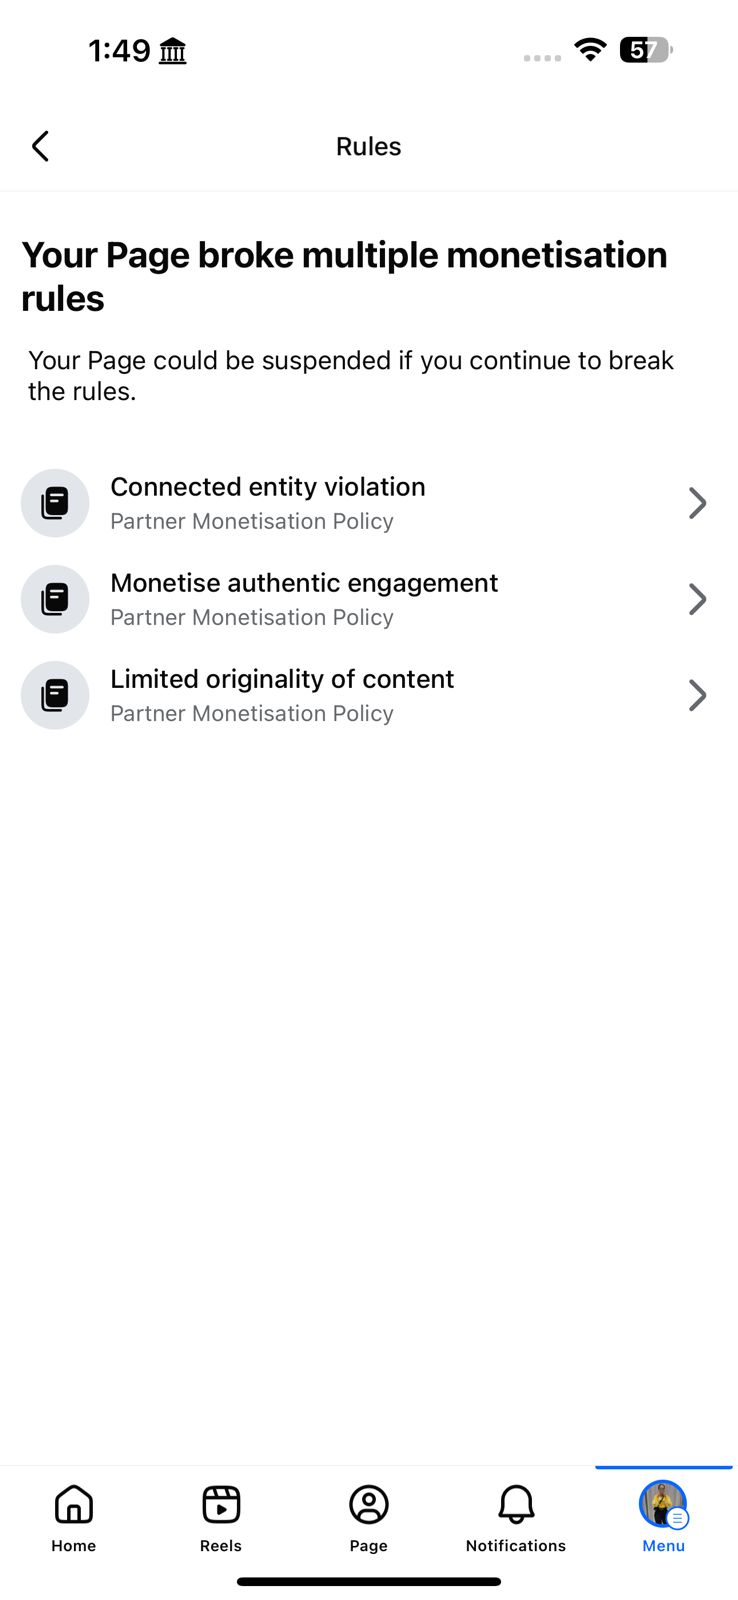The image size is (738, 1600).
Task: Tap the Monetise authentic engagement policy icon
Action: [55, 599]
